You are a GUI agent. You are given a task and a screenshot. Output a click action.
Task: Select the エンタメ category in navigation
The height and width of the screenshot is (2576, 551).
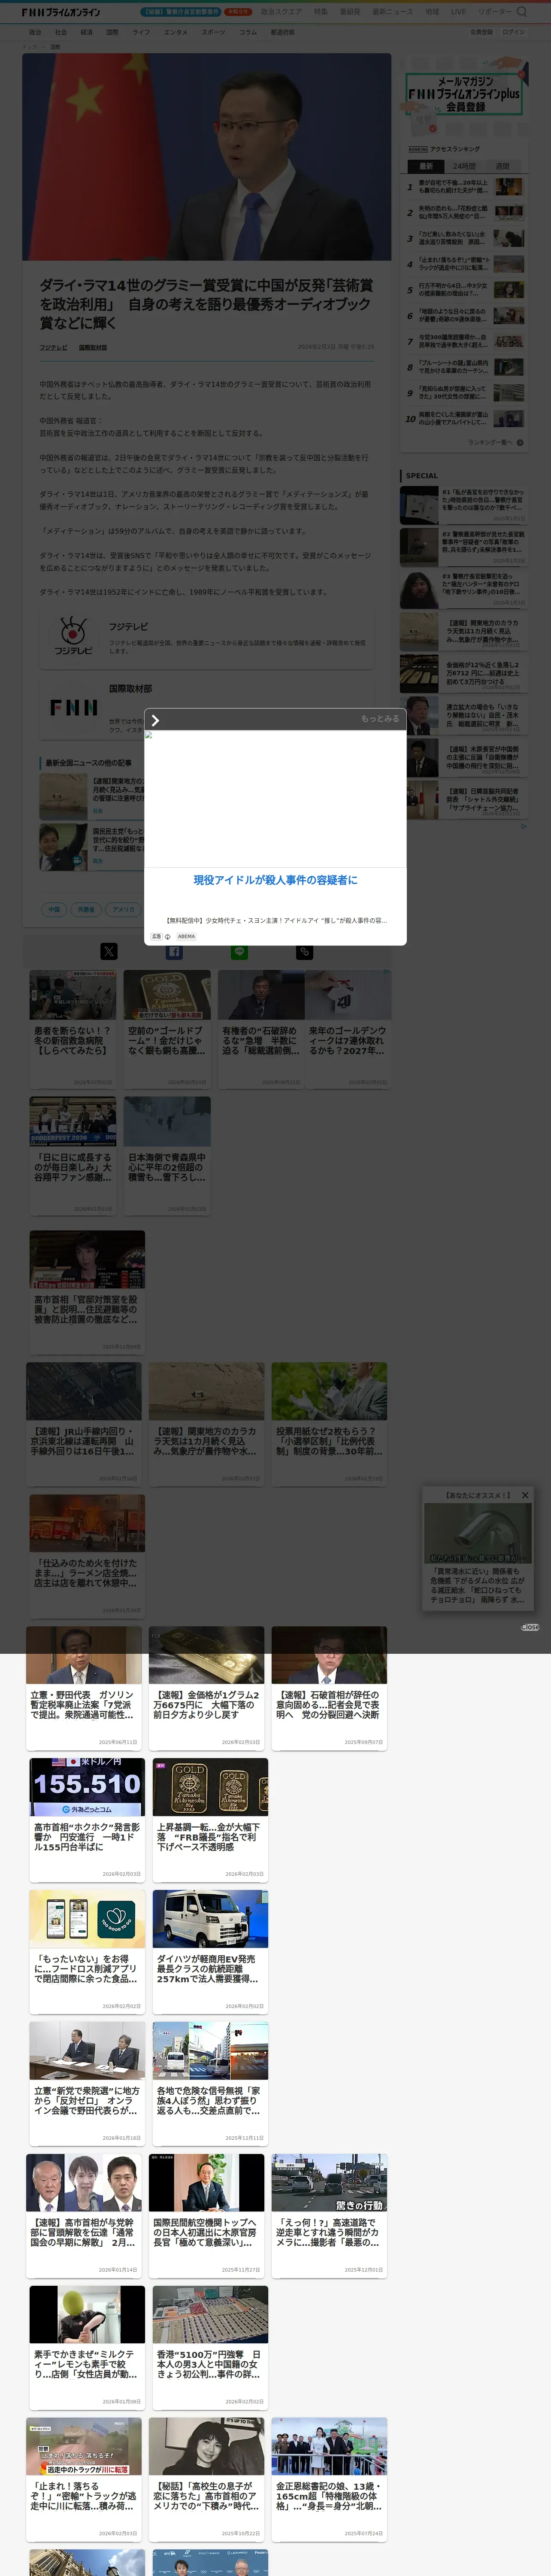click(176, 32)
